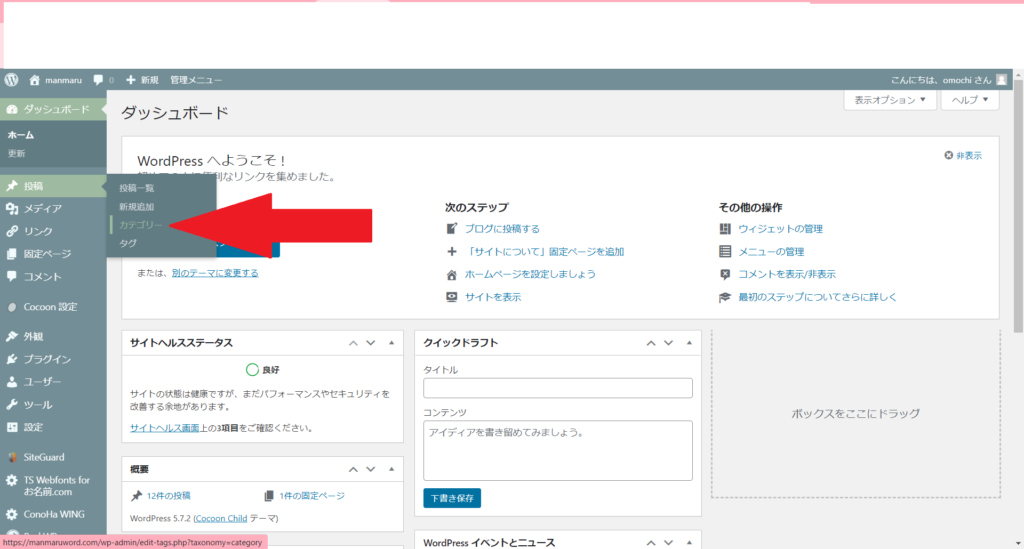Click the コメント sidebar bubble icon
This screenshot has width=1024, height=549.
click(x=12, y=276)
